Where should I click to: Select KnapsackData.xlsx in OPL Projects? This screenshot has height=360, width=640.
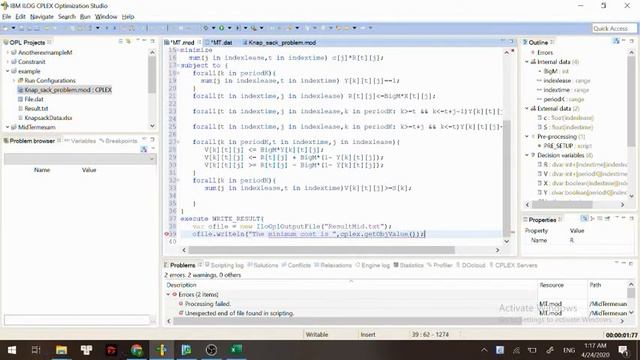click(x=48, y=118)
